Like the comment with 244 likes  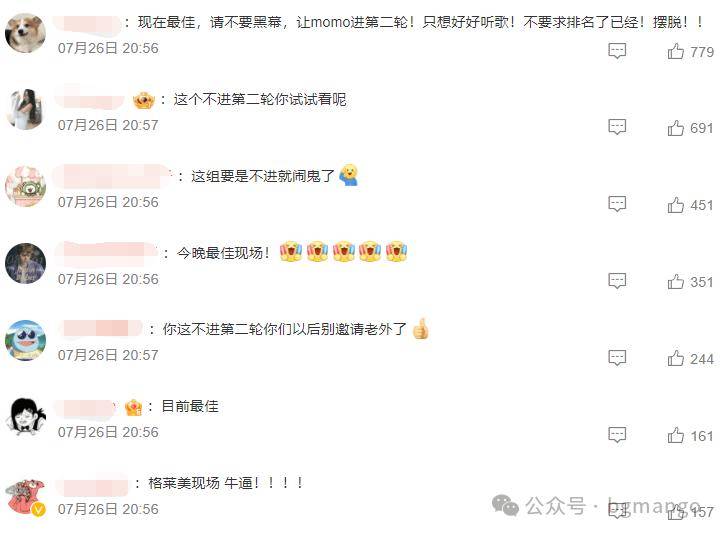pos(676,358)
